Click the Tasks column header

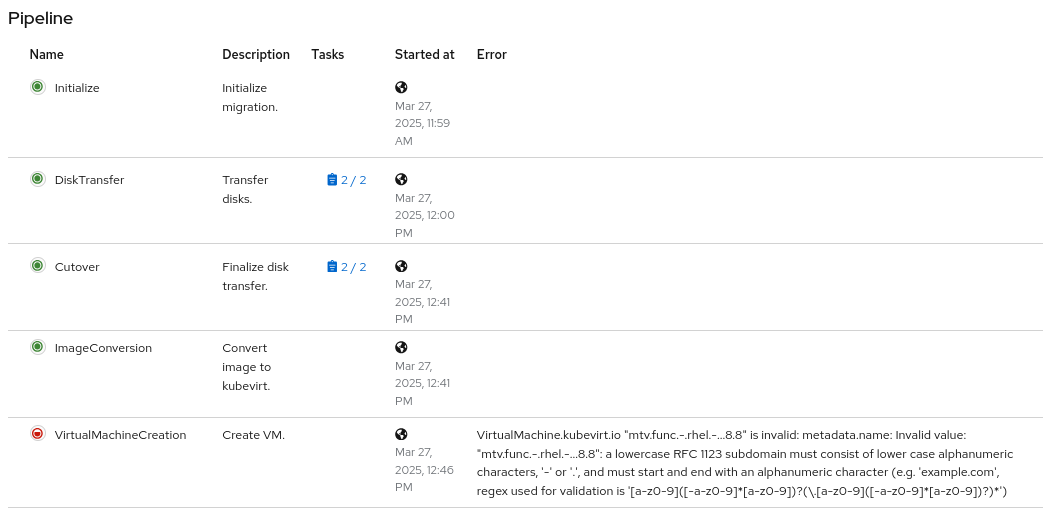[327, 55]
